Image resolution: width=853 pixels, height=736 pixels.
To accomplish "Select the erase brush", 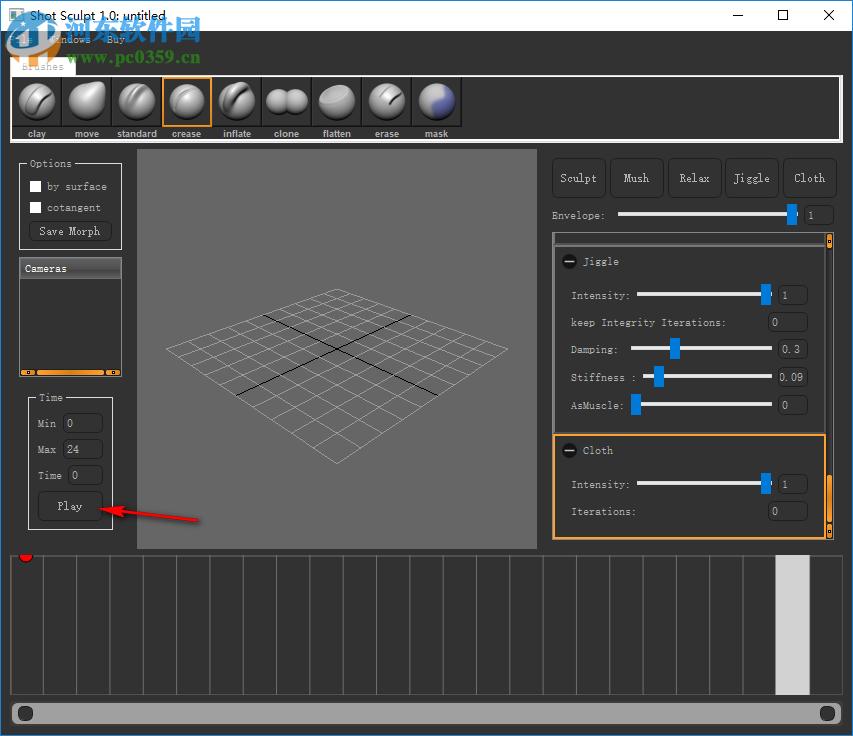I will pyautogui.click(x=387, y=102).
